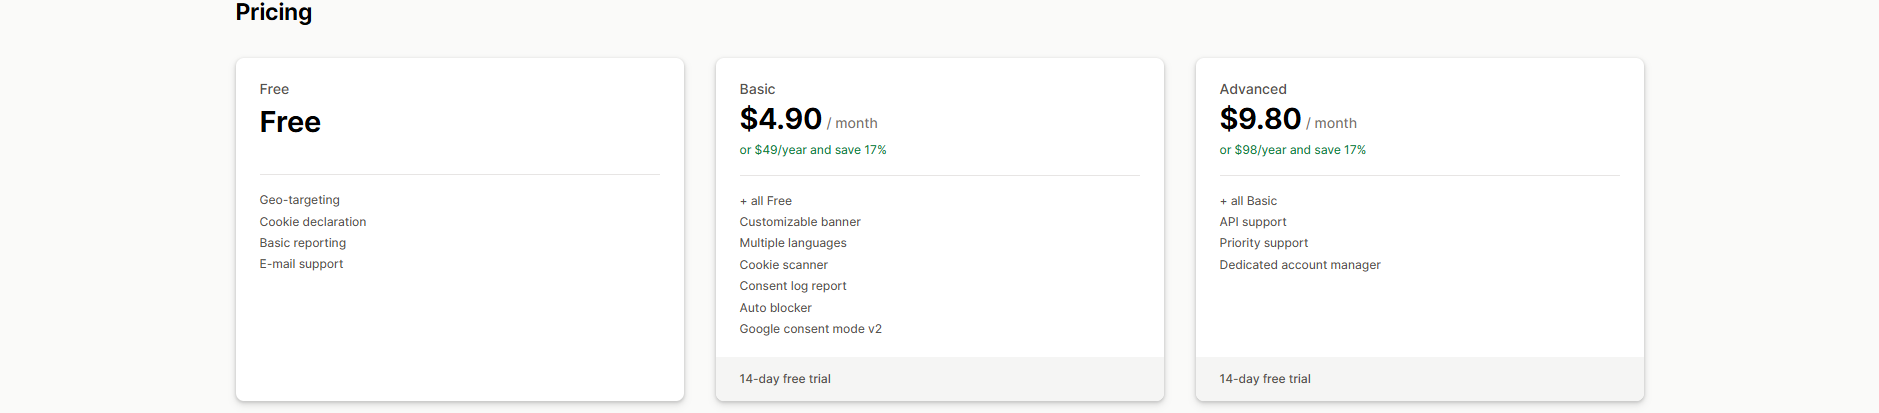This screenshot has height=413, width=1879.
Task: Select the Geo-targeting feature in Free plan
Action: click(x=299, y=200)
